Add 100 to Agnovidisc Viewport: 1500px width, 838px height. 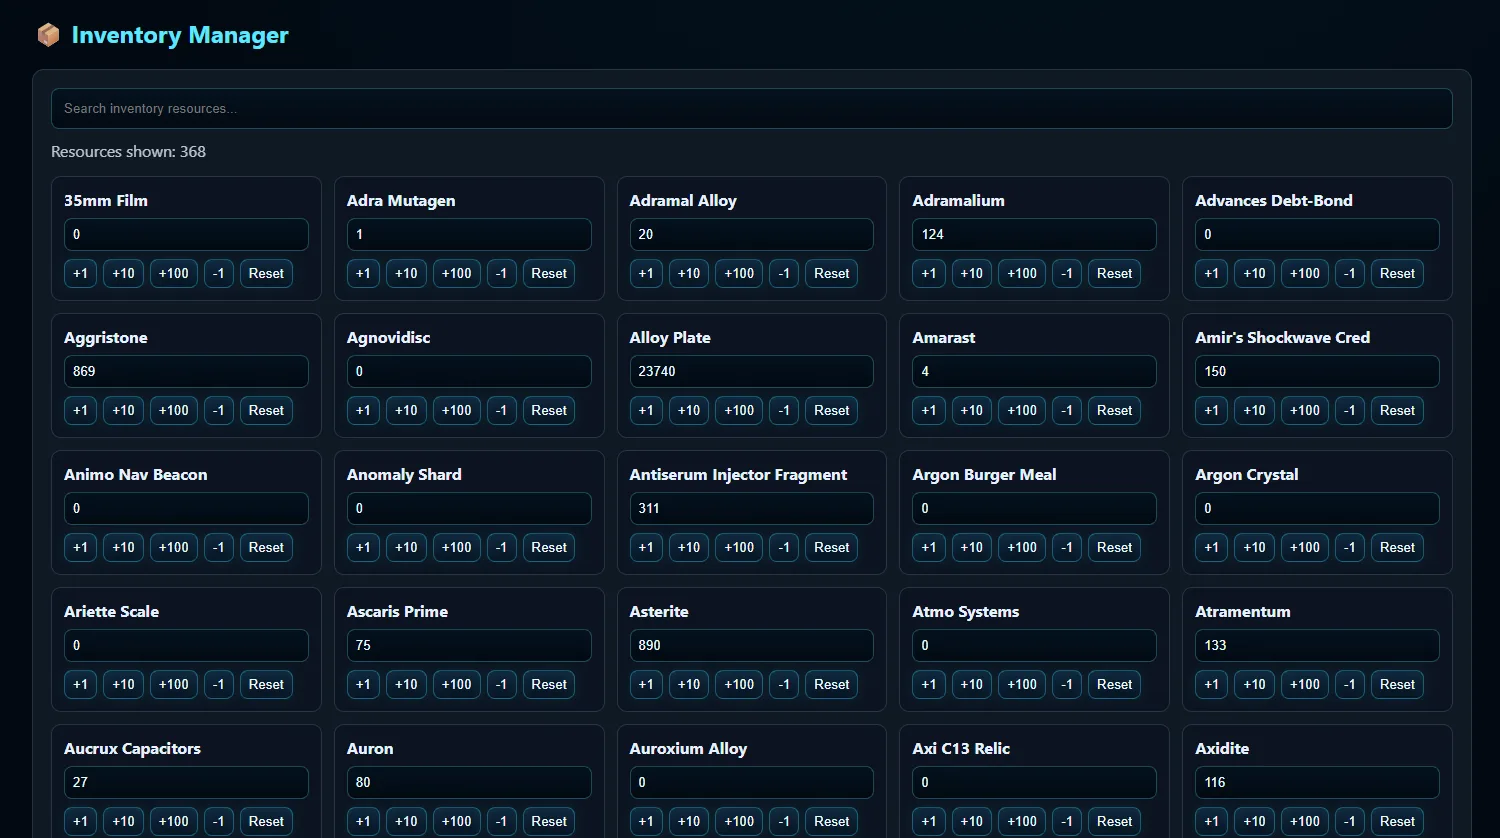[456, 410]
